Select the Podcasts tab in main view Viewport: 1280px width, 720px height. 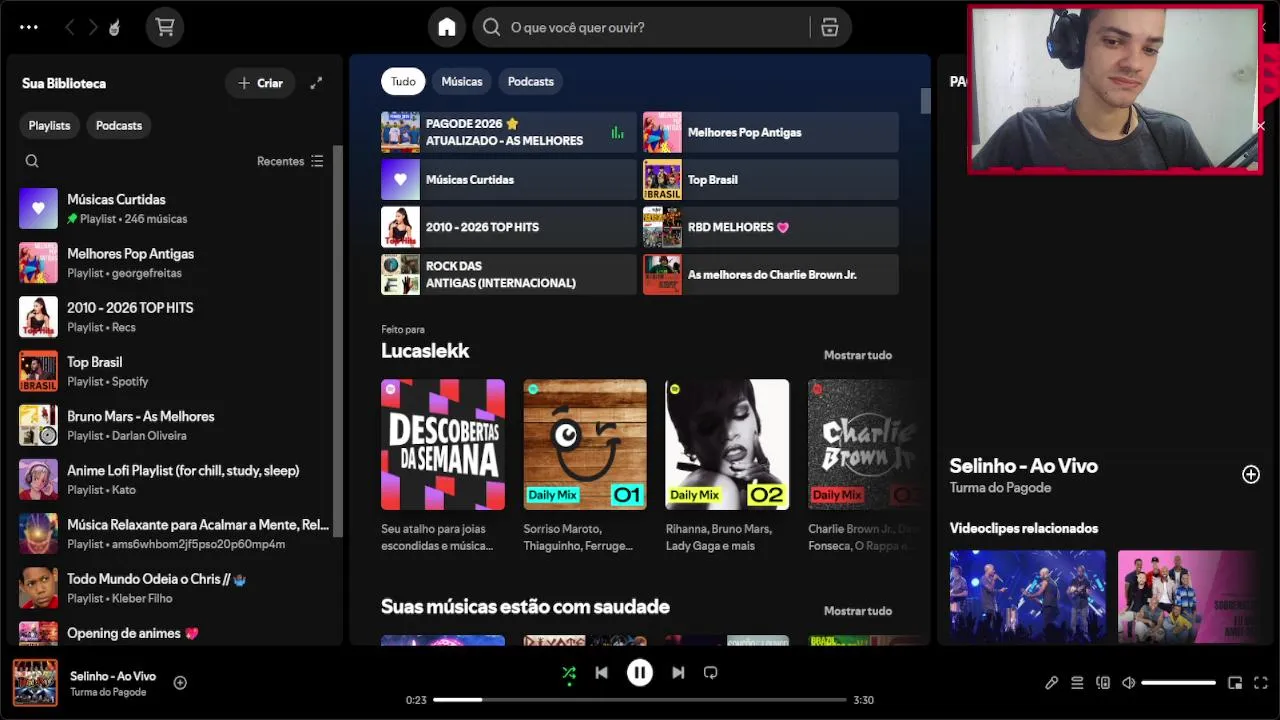(531, 81)
